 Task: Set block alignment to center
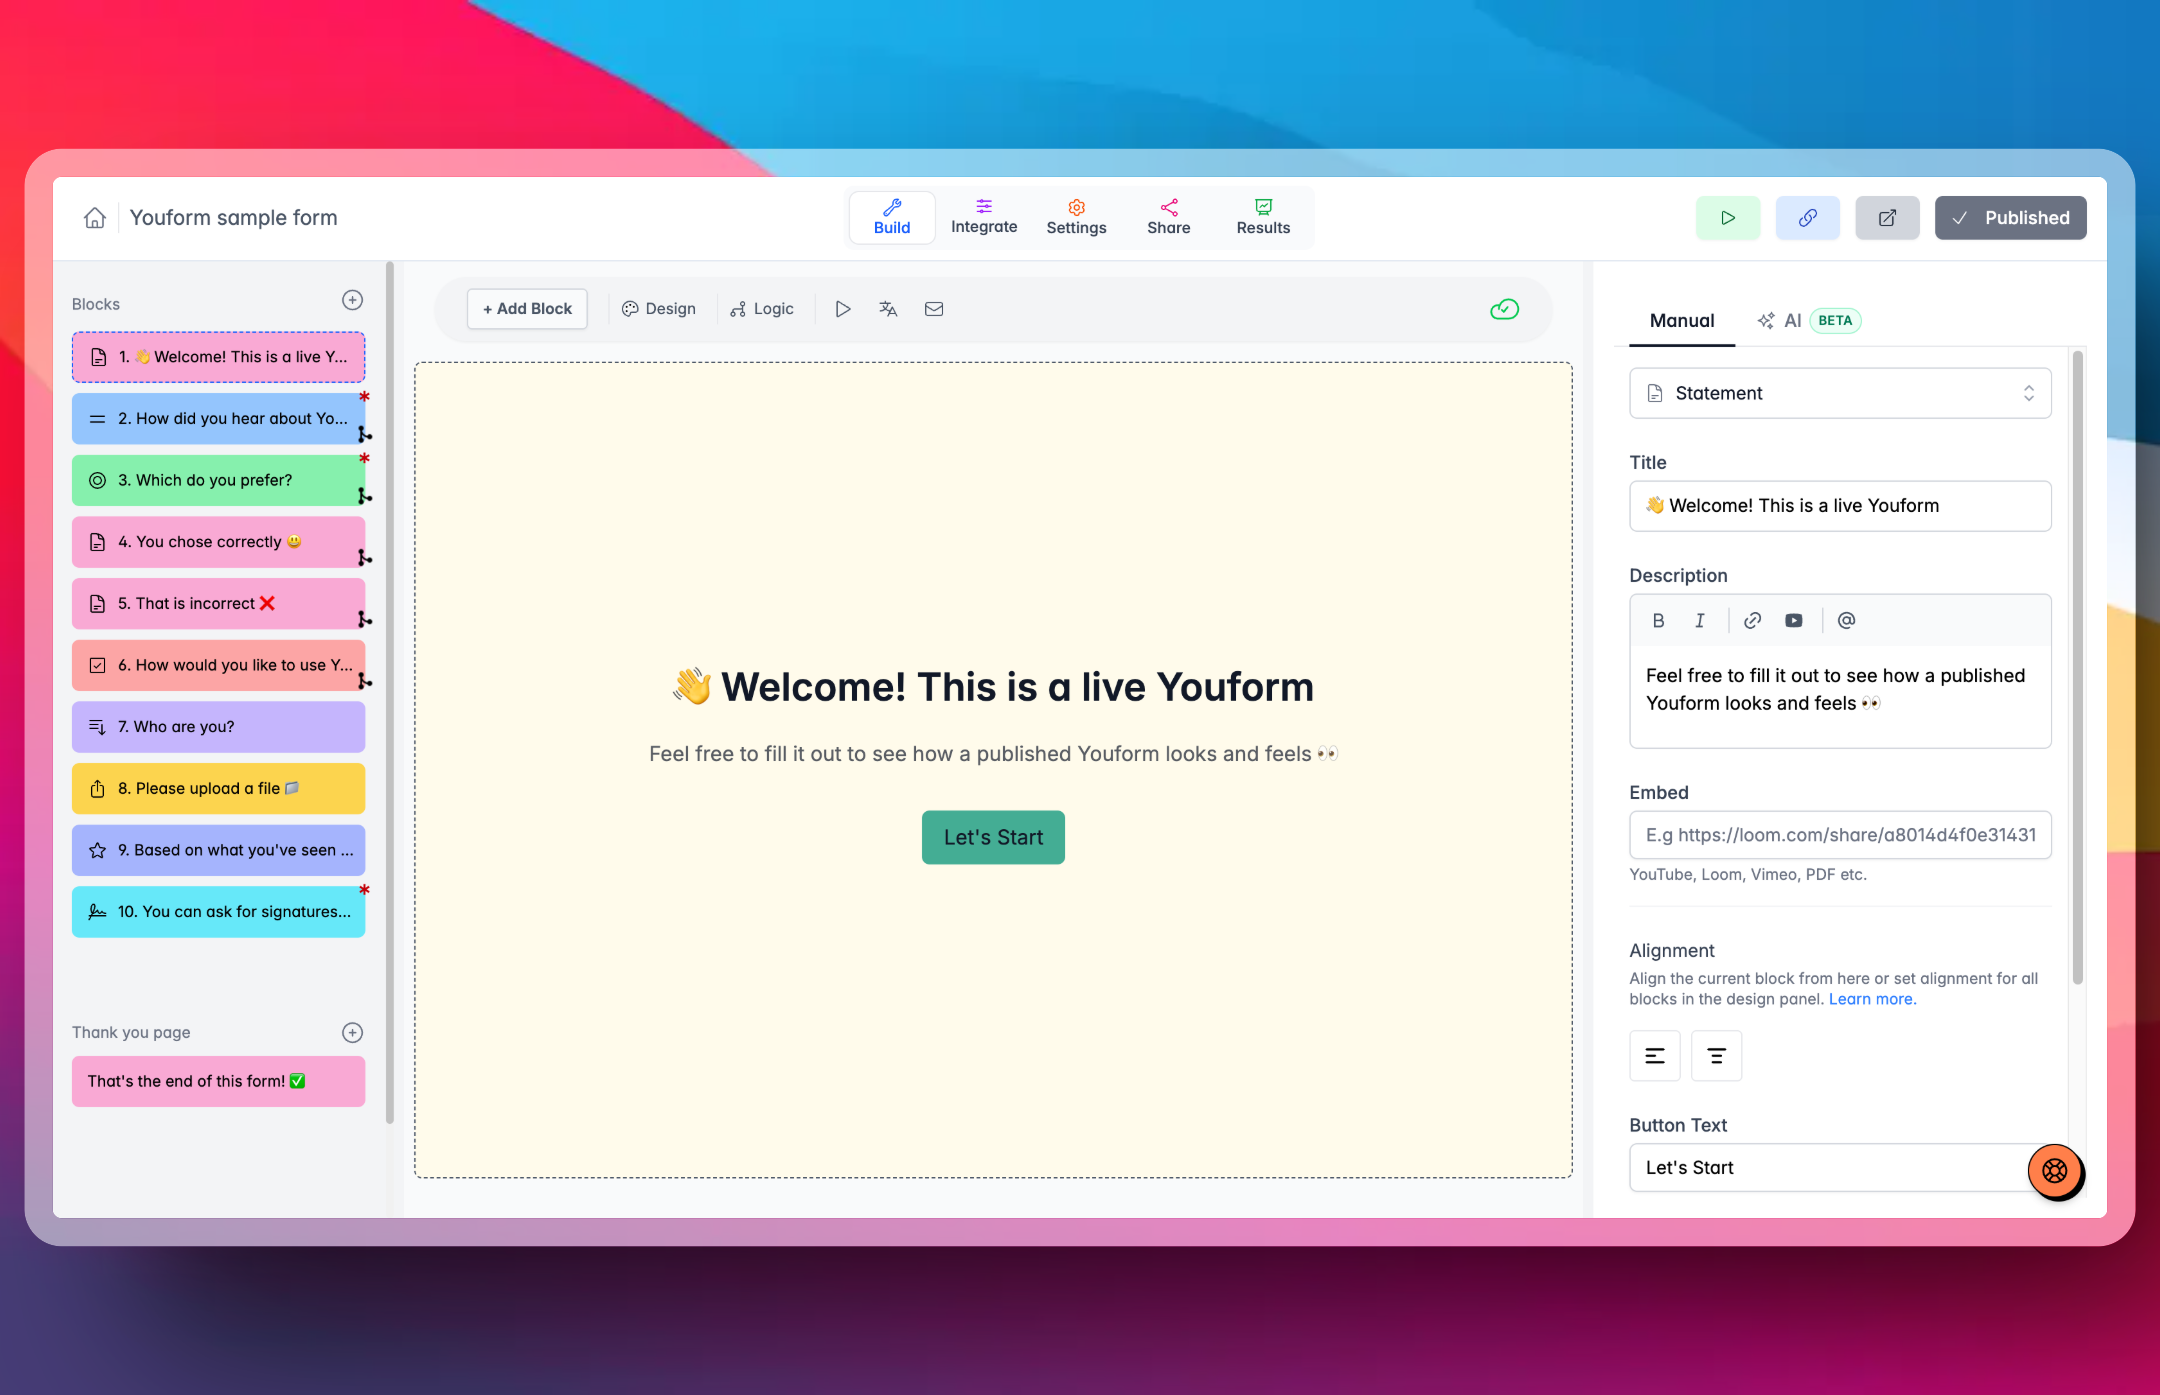pyautogui.click(x=1716, y=1056)
